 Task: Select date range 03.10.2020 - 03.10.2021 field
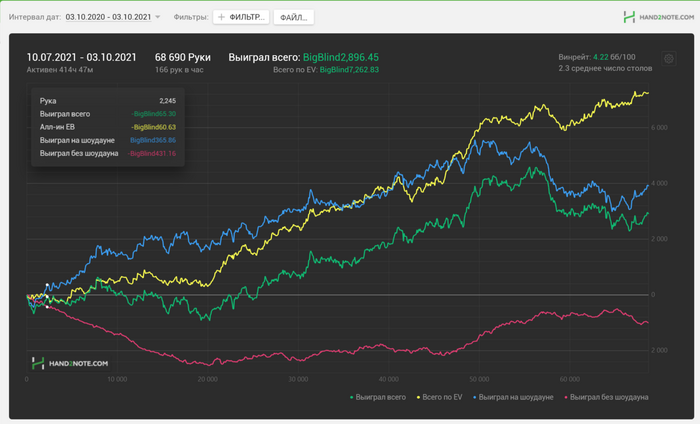click(108, 17)
